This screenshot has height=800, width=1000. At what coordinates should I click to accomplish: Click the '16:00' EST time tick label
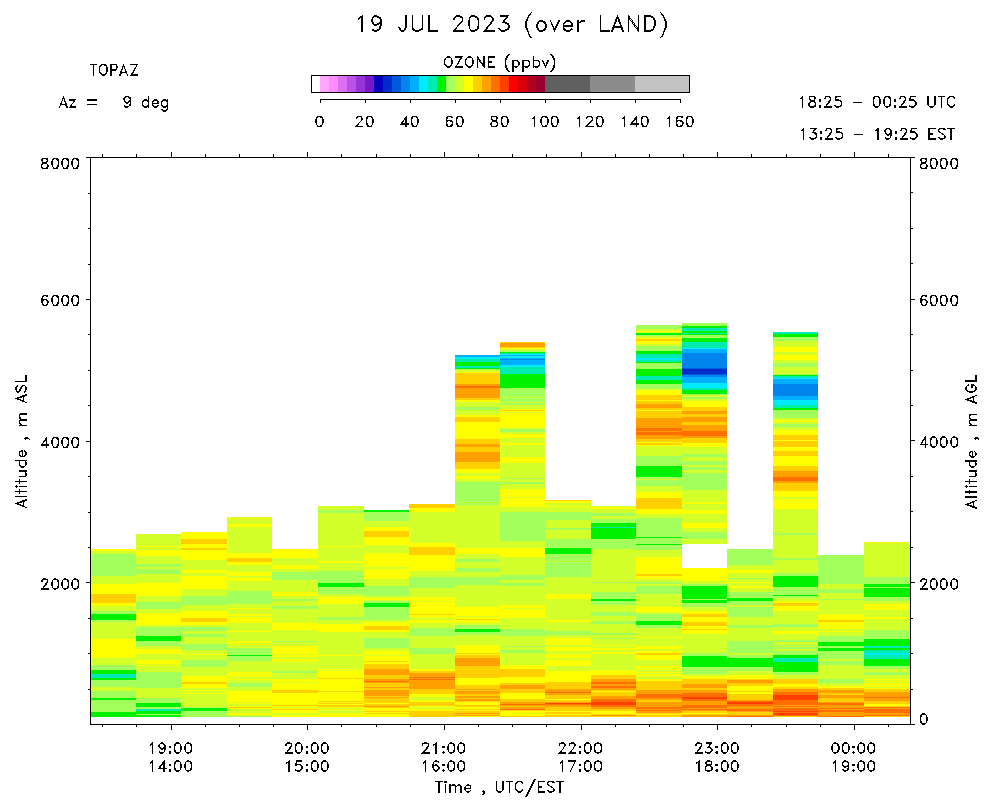444,766
